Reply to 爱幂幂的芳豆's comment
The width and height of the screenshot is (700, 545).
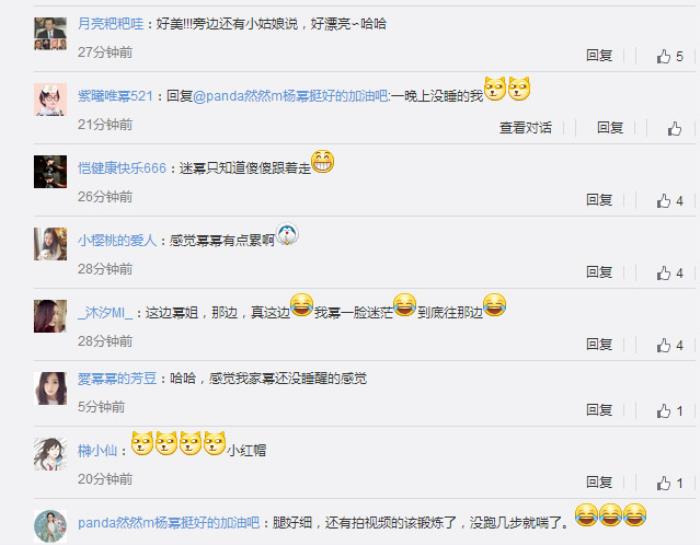tap(599, 410)
